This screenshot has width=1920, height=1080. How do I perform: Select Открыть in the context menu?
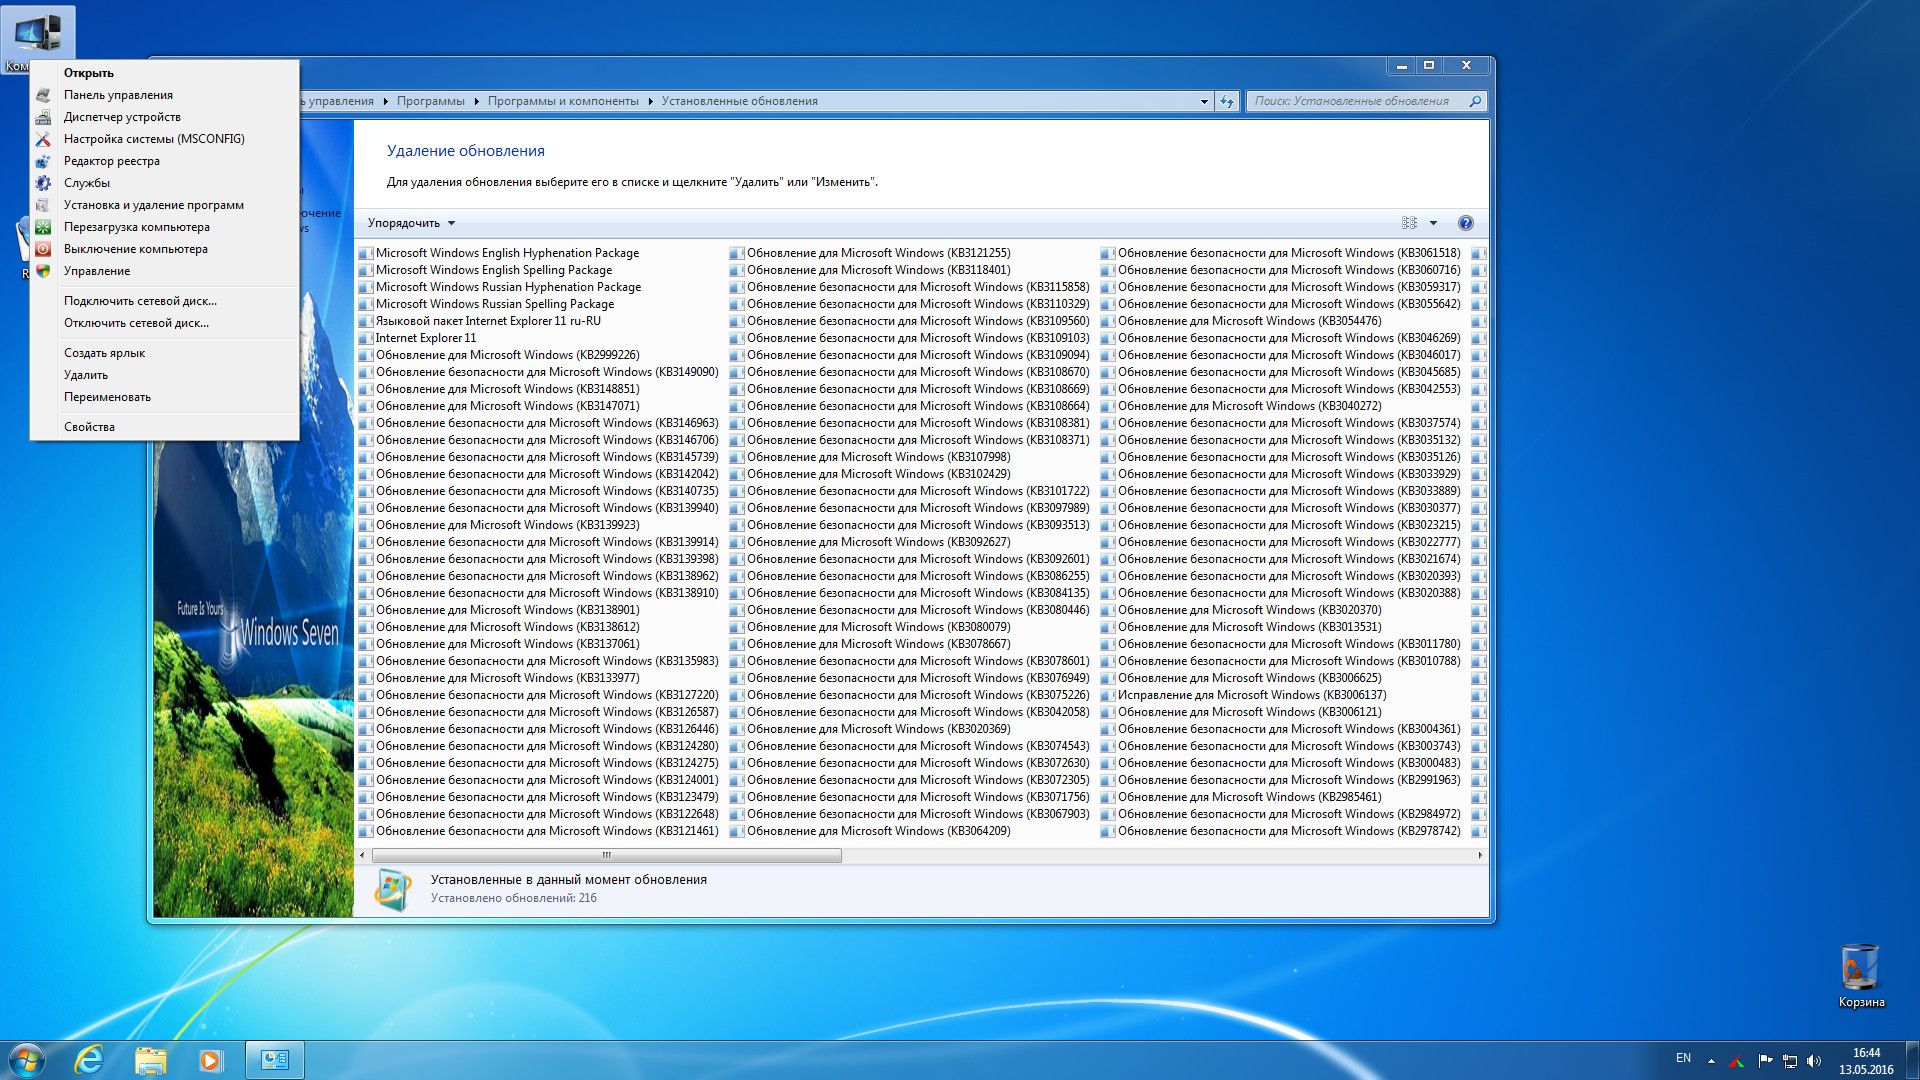(165, 73)
